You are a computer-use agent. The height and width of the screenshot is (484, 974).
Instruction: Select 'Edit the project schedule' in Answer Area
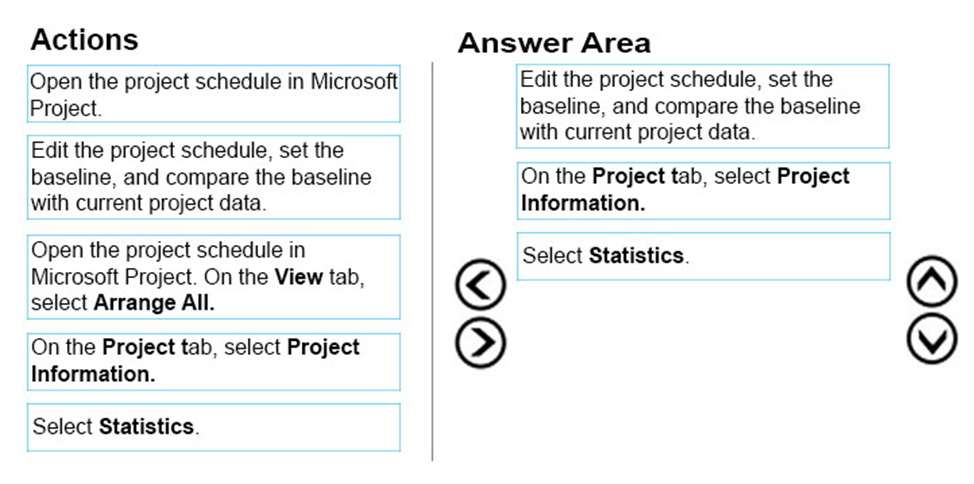[703, 106]
